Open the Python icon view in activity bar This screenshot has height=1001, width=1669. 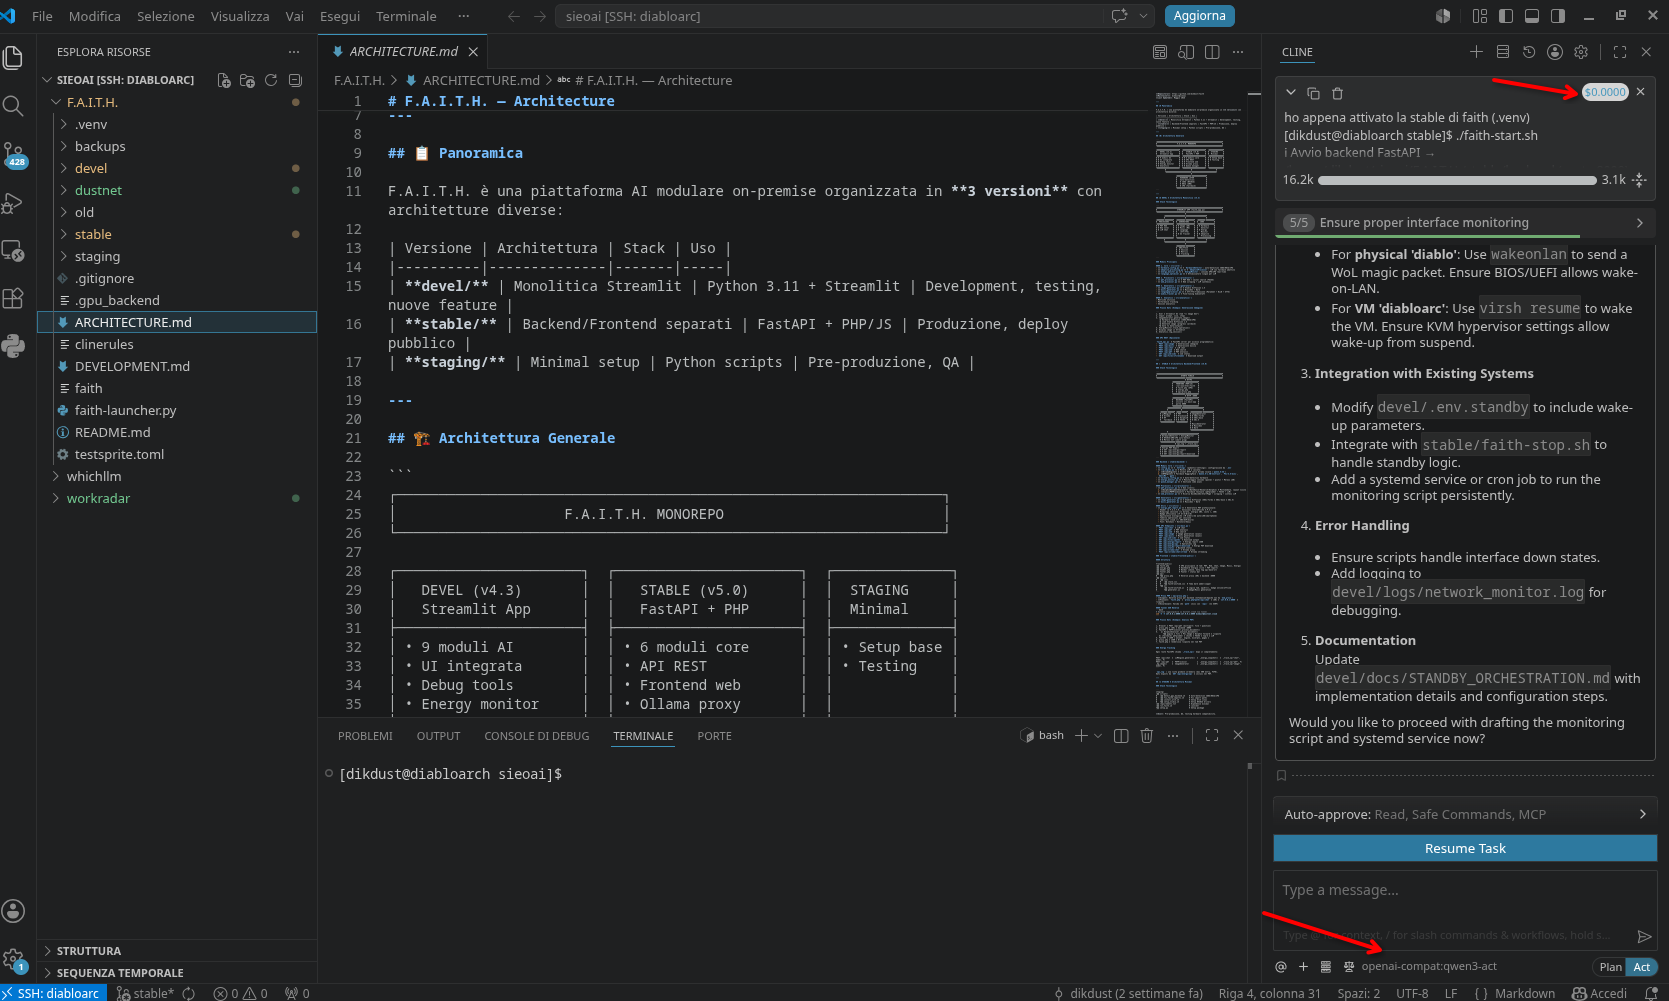point(13,347)
